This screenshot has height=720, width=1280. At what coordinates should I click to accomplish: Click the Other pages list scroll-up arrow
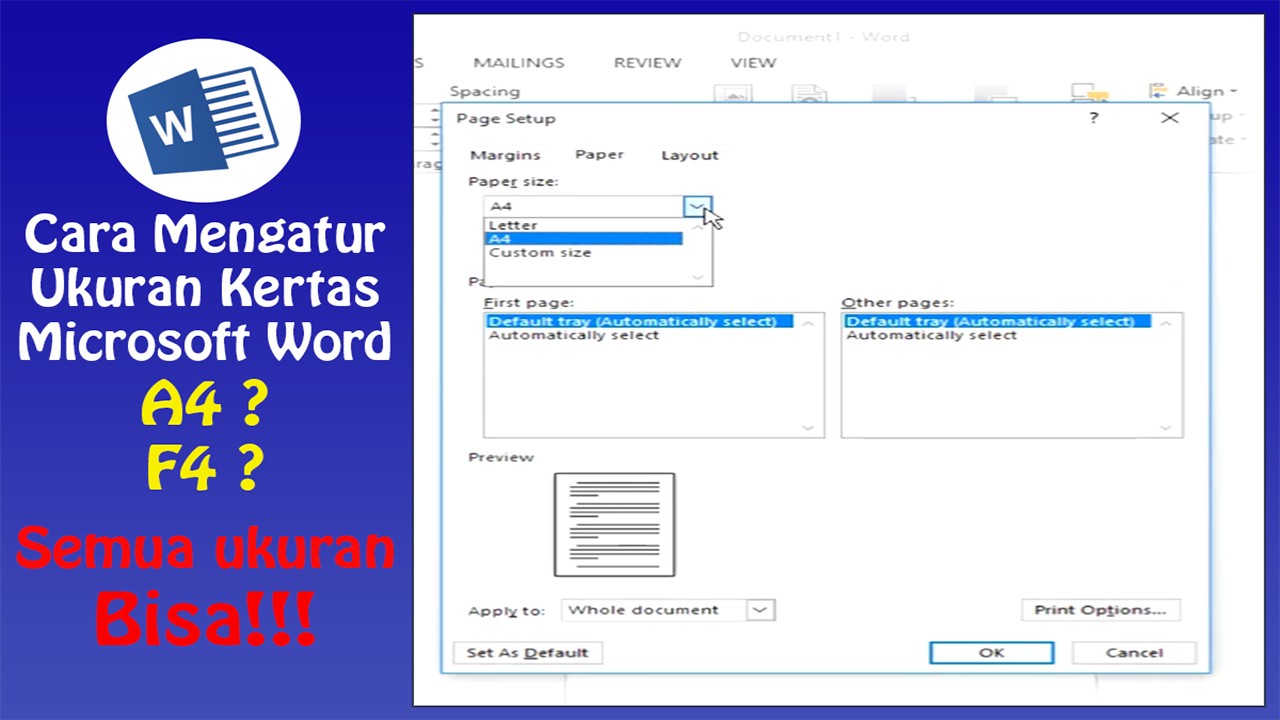1166,323
